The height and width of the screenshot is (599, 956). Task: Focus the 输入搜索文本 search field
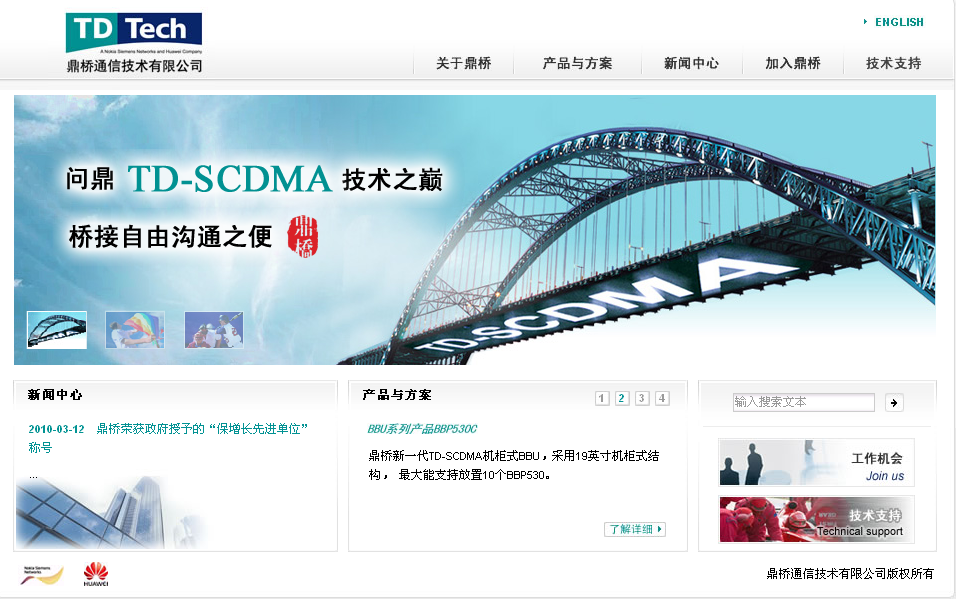pyautogui.click(x=804, y=402)
